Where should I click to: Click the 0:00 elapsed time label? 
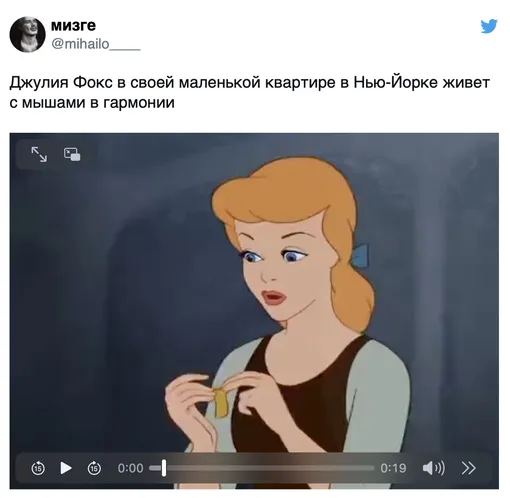[130, 468]
